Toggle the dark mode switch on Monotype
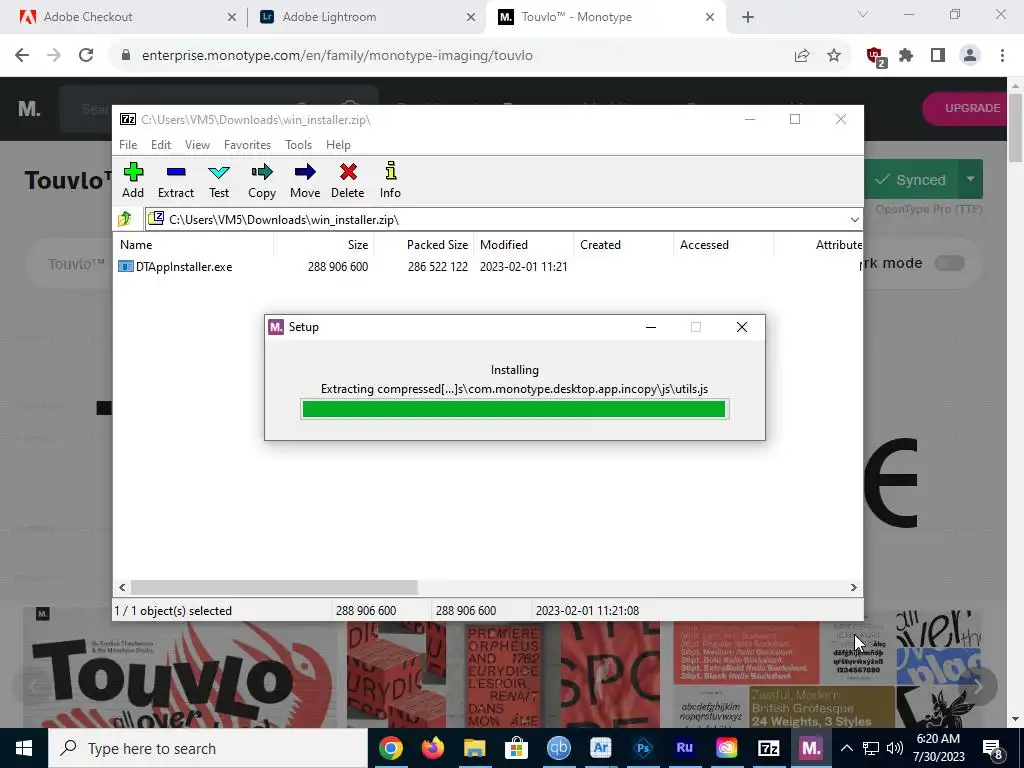 [950, 263]
